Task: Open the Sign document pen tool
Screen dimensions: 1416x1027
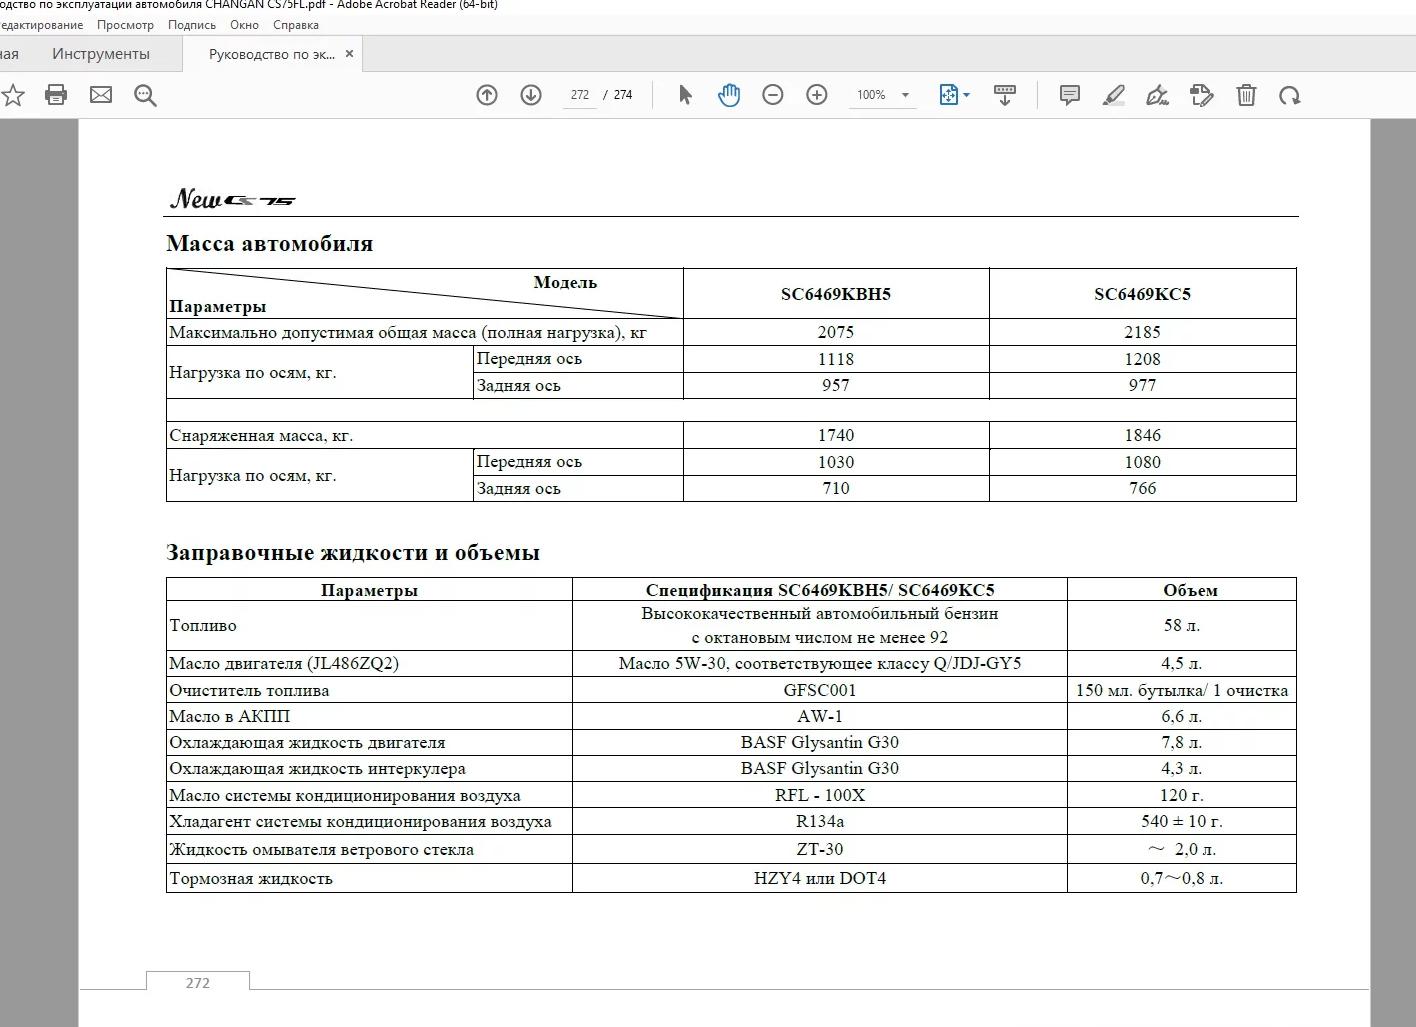Action: [1158, 95]
